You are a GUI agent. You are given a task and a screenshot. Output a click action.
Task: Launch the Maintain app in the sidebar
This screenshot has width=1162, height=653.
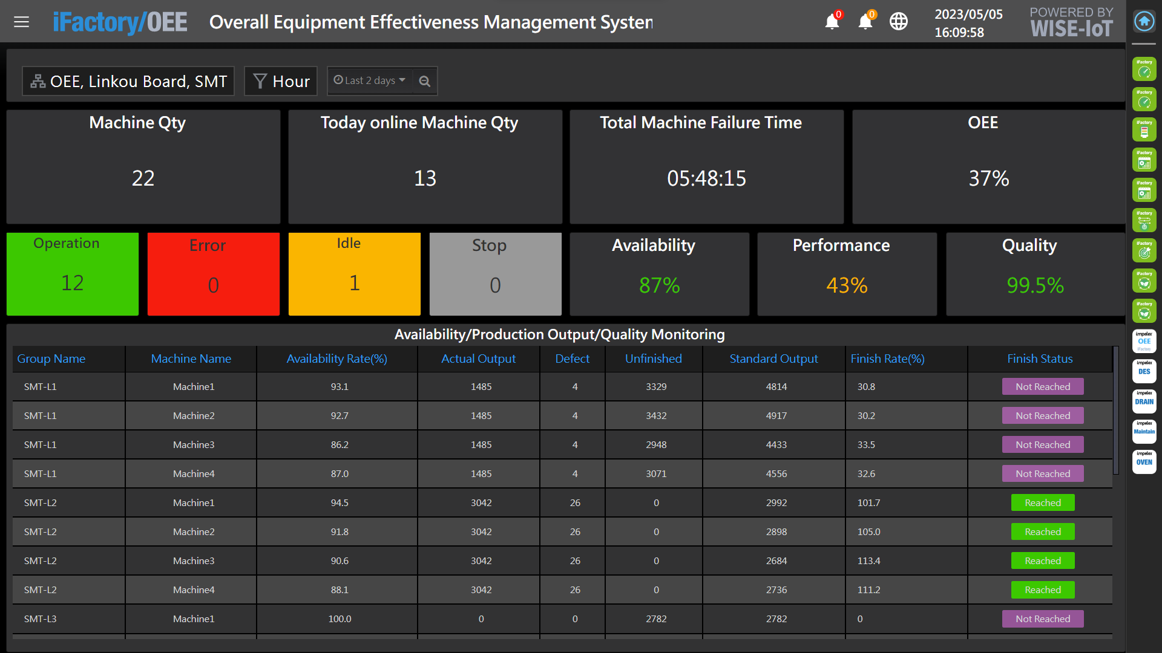coord(1144,431)
